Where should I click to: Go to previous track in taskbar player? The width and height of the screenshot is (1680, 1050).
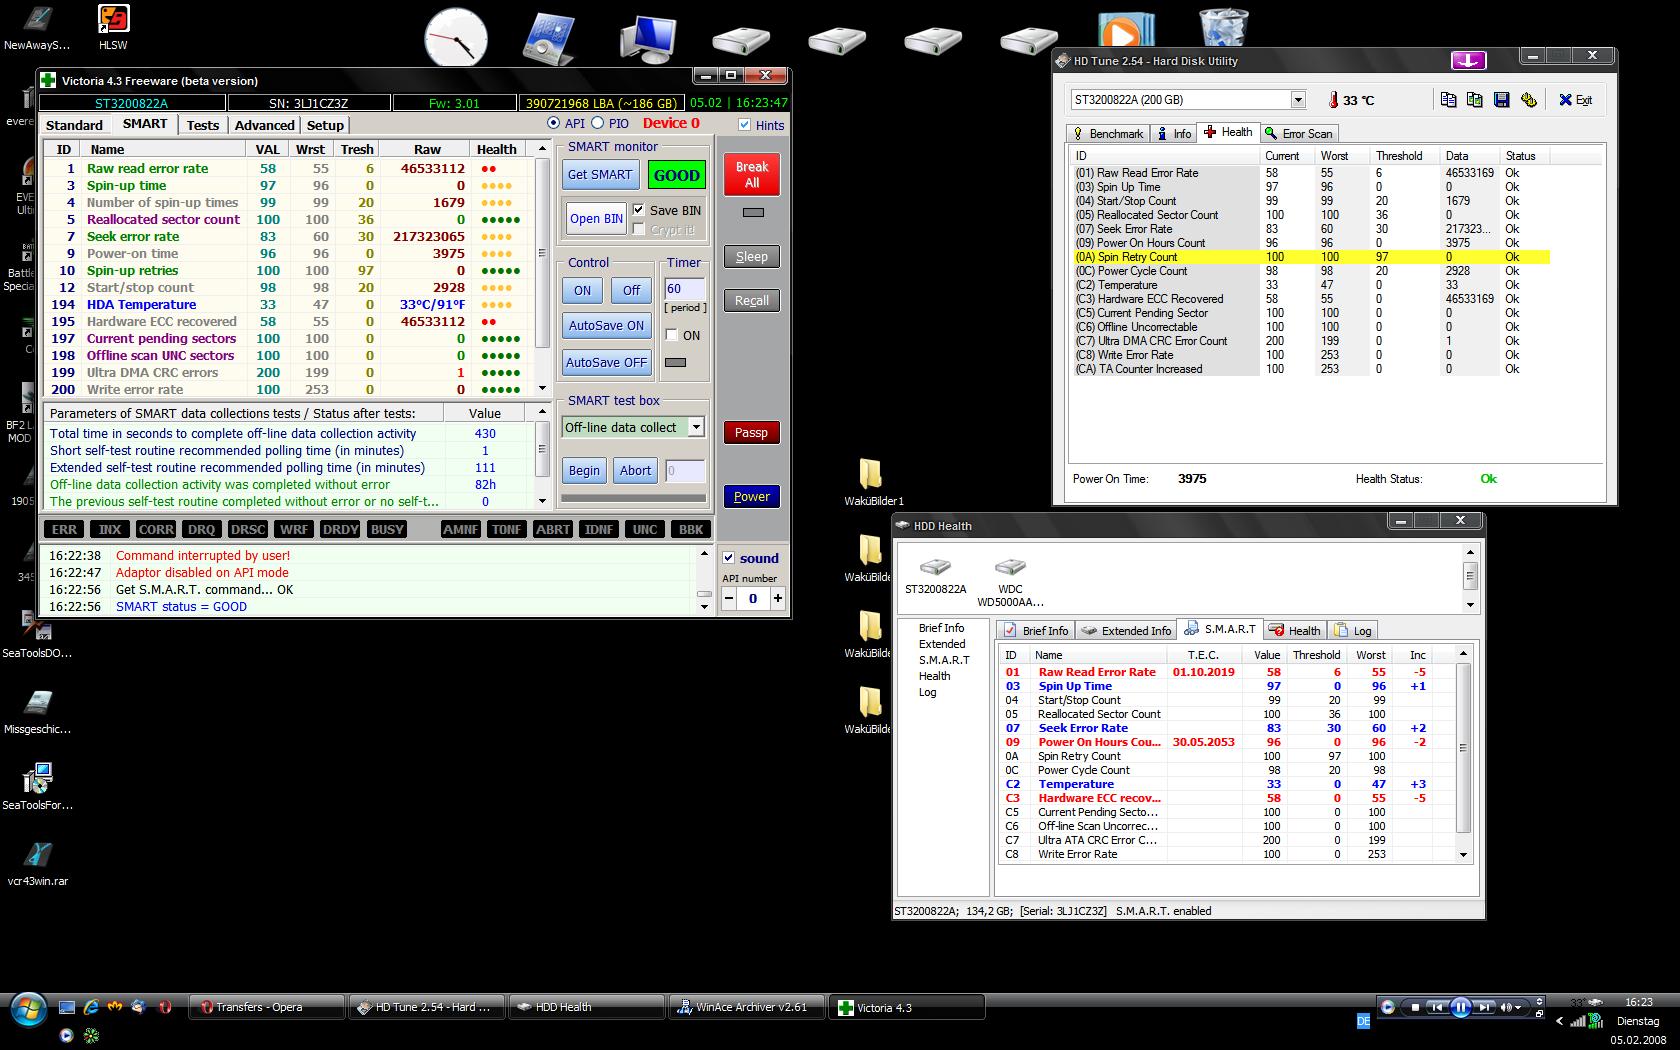pyautogui.click(x=1436, y=1007)
